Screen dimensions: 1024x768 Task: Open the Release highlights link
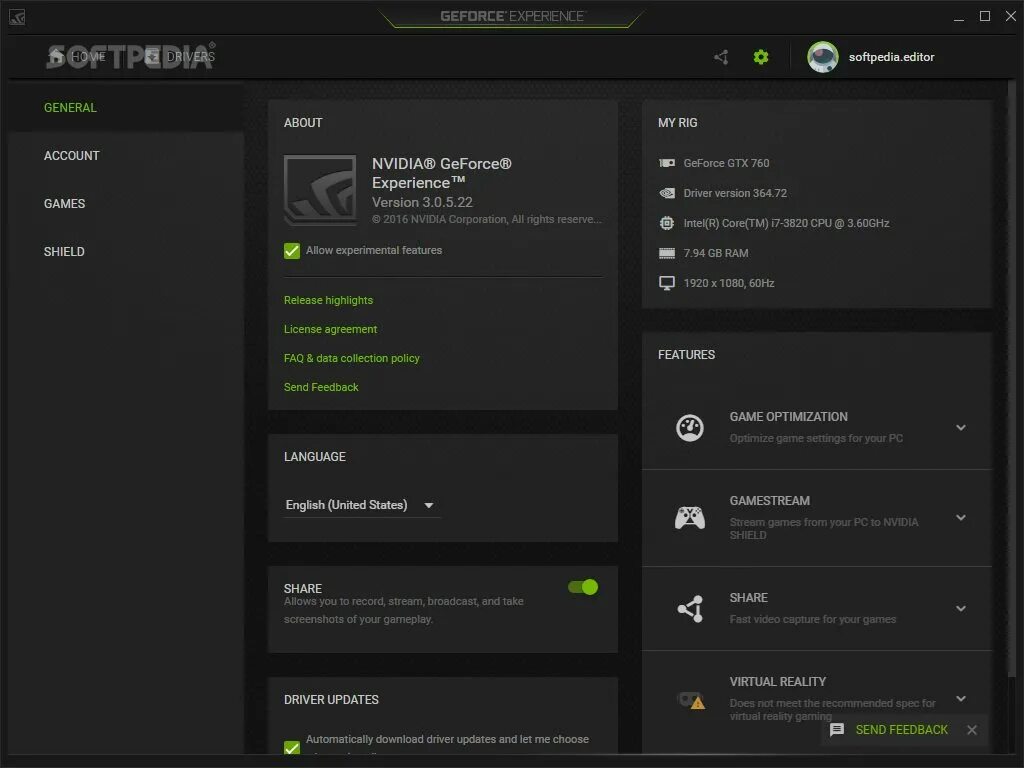(328, 300)
